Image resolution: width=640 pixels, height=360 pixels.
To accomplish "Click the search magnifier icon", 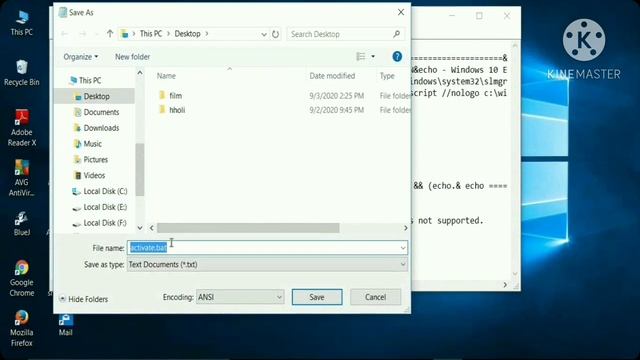I will 396,34.
